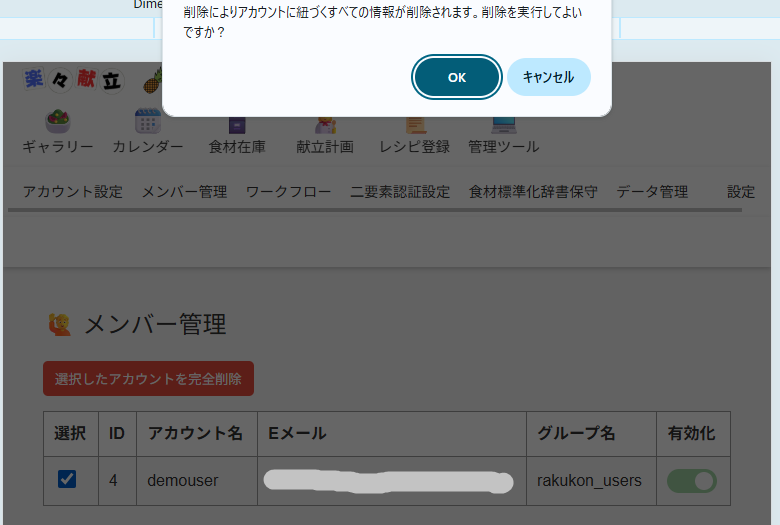780x525 pixels.
Task: Click the horizontal scrollbar under the submenu tabs
Action: 375,210
